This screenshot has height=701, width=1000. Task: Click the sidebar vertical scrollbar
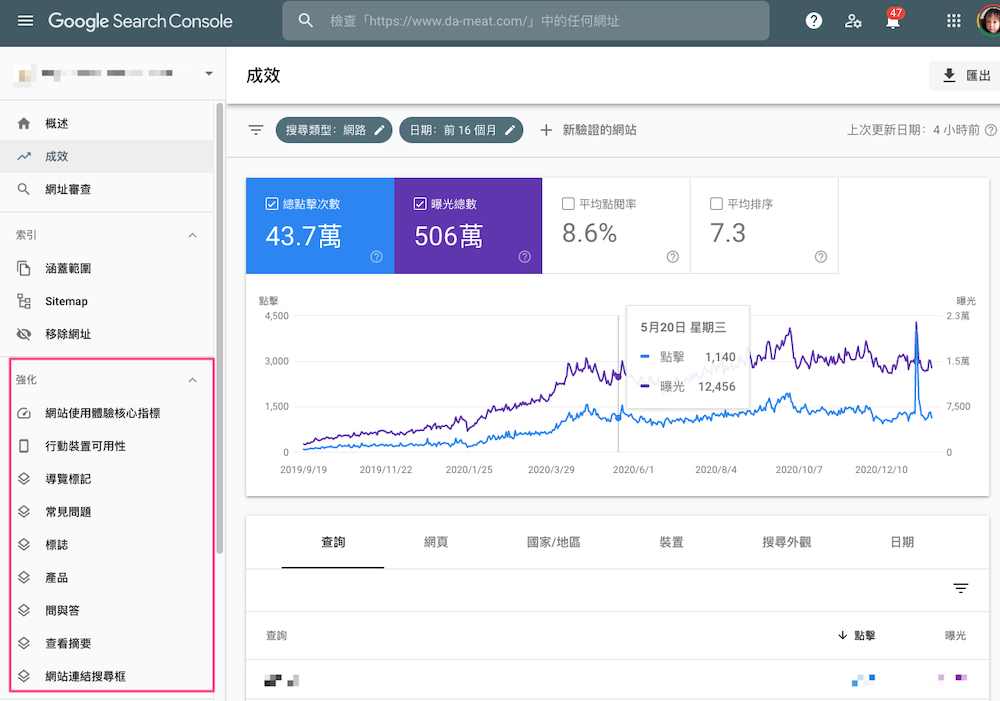click(x=219, y=328)
